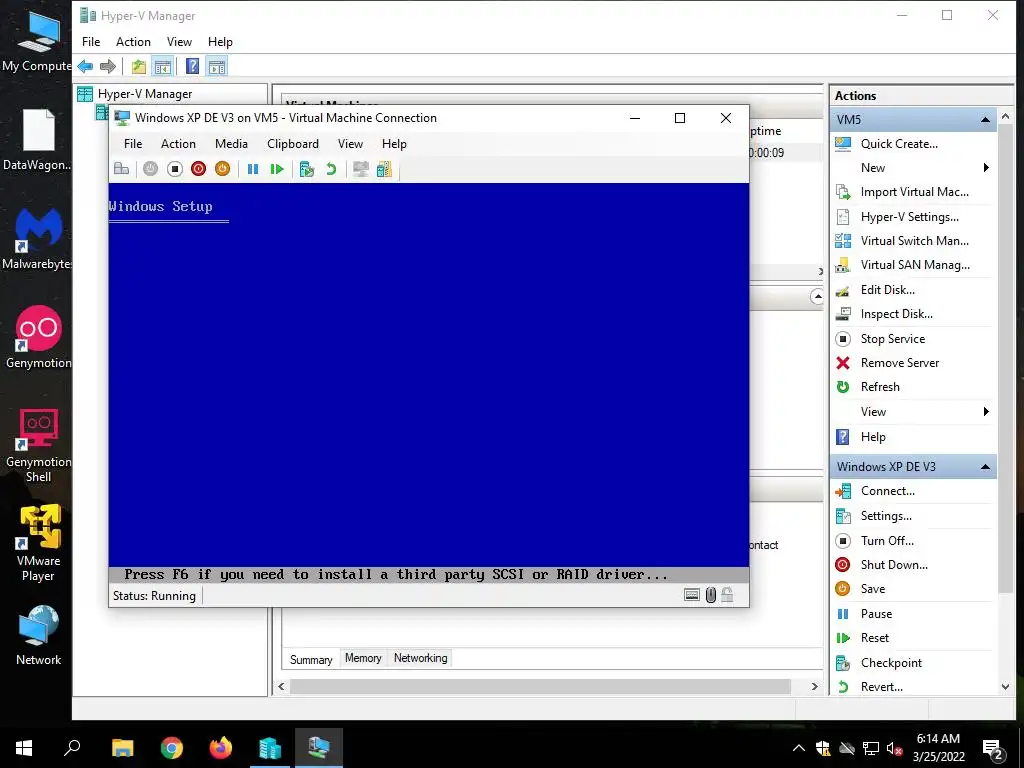Click Ctrl+Alt+Delete icon in VM toolbar
The width and height of the screenshot is (1024, 768).
coord(121,169)
